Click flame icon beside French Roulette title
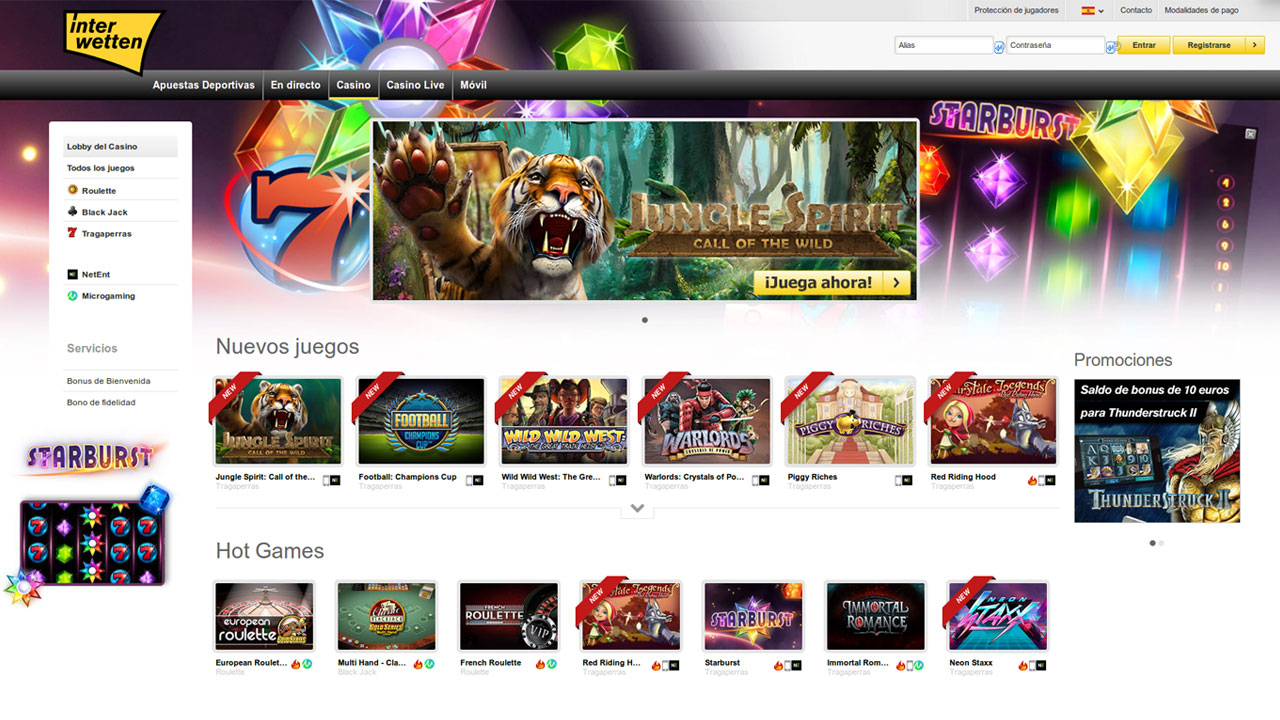This screenshot has width=1280, height=720. (x=540, y=664)
